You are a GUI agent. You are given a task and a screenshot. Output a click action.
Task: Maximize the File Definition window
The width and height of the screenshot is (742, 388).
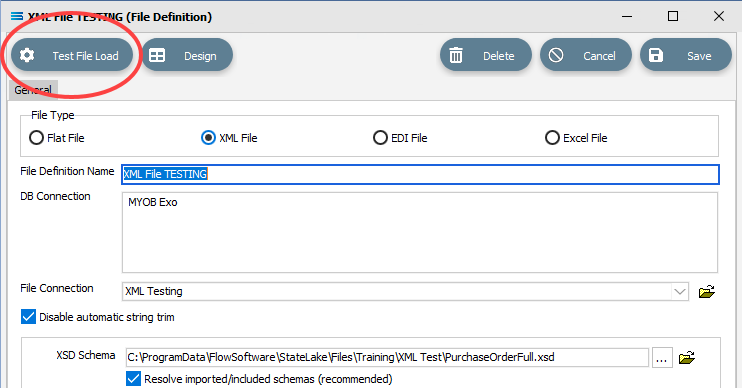tap(672, 17)
